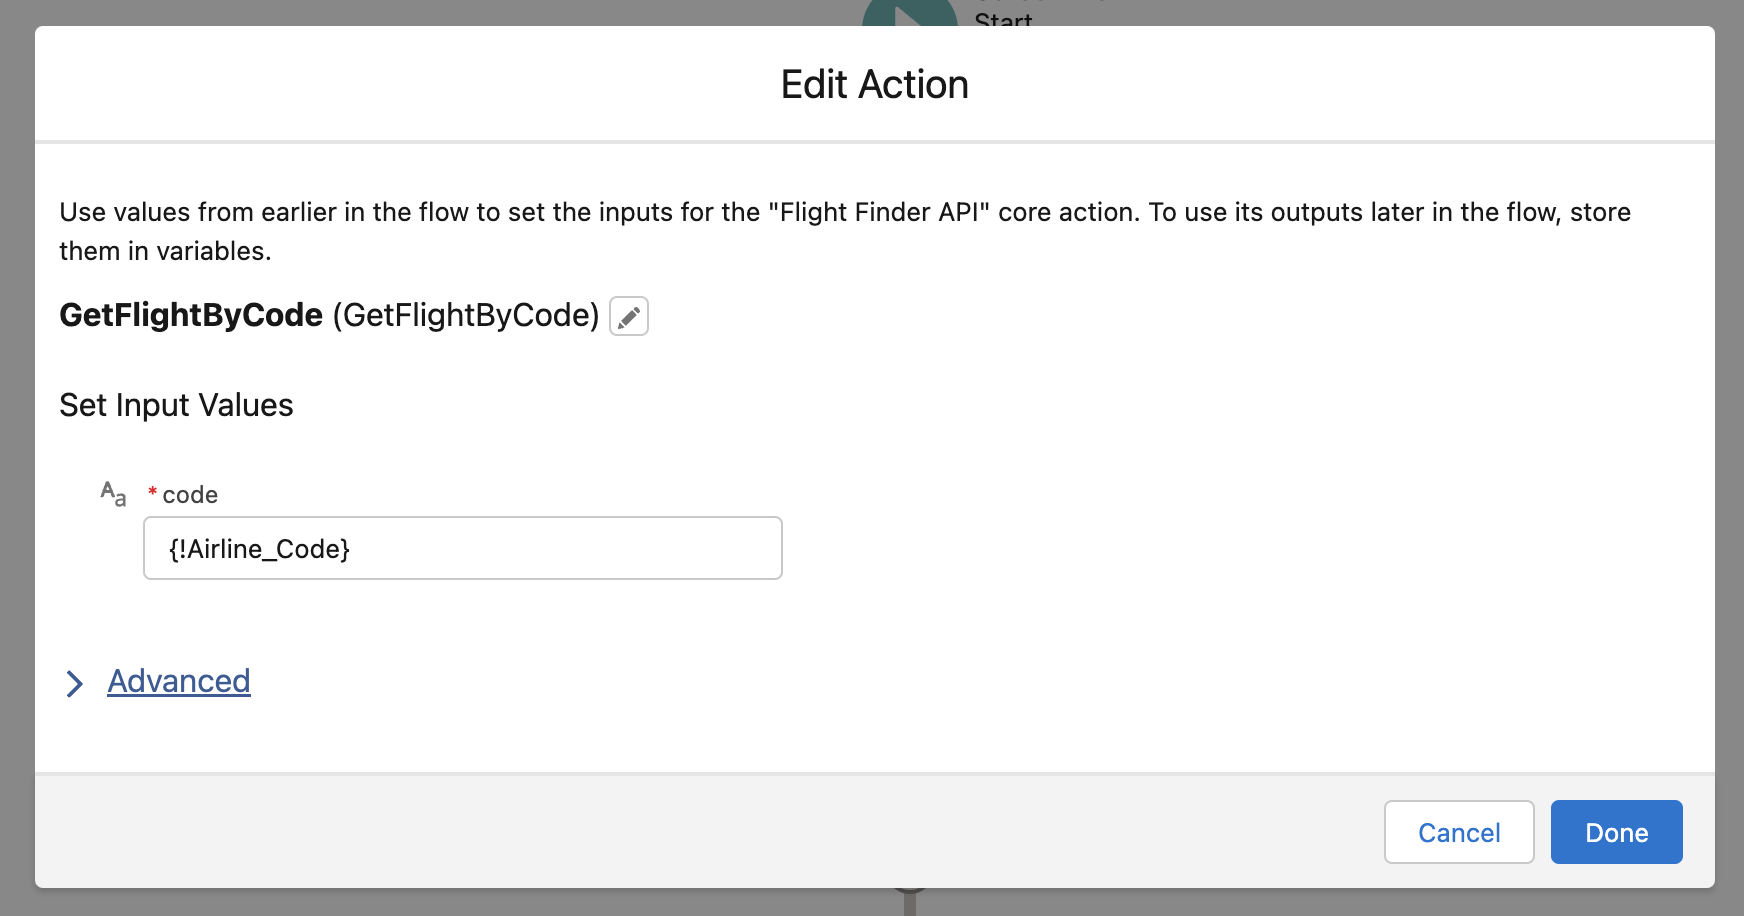Click the pencil edit icon beside GetFlightByCode

[x=629, y=316]
